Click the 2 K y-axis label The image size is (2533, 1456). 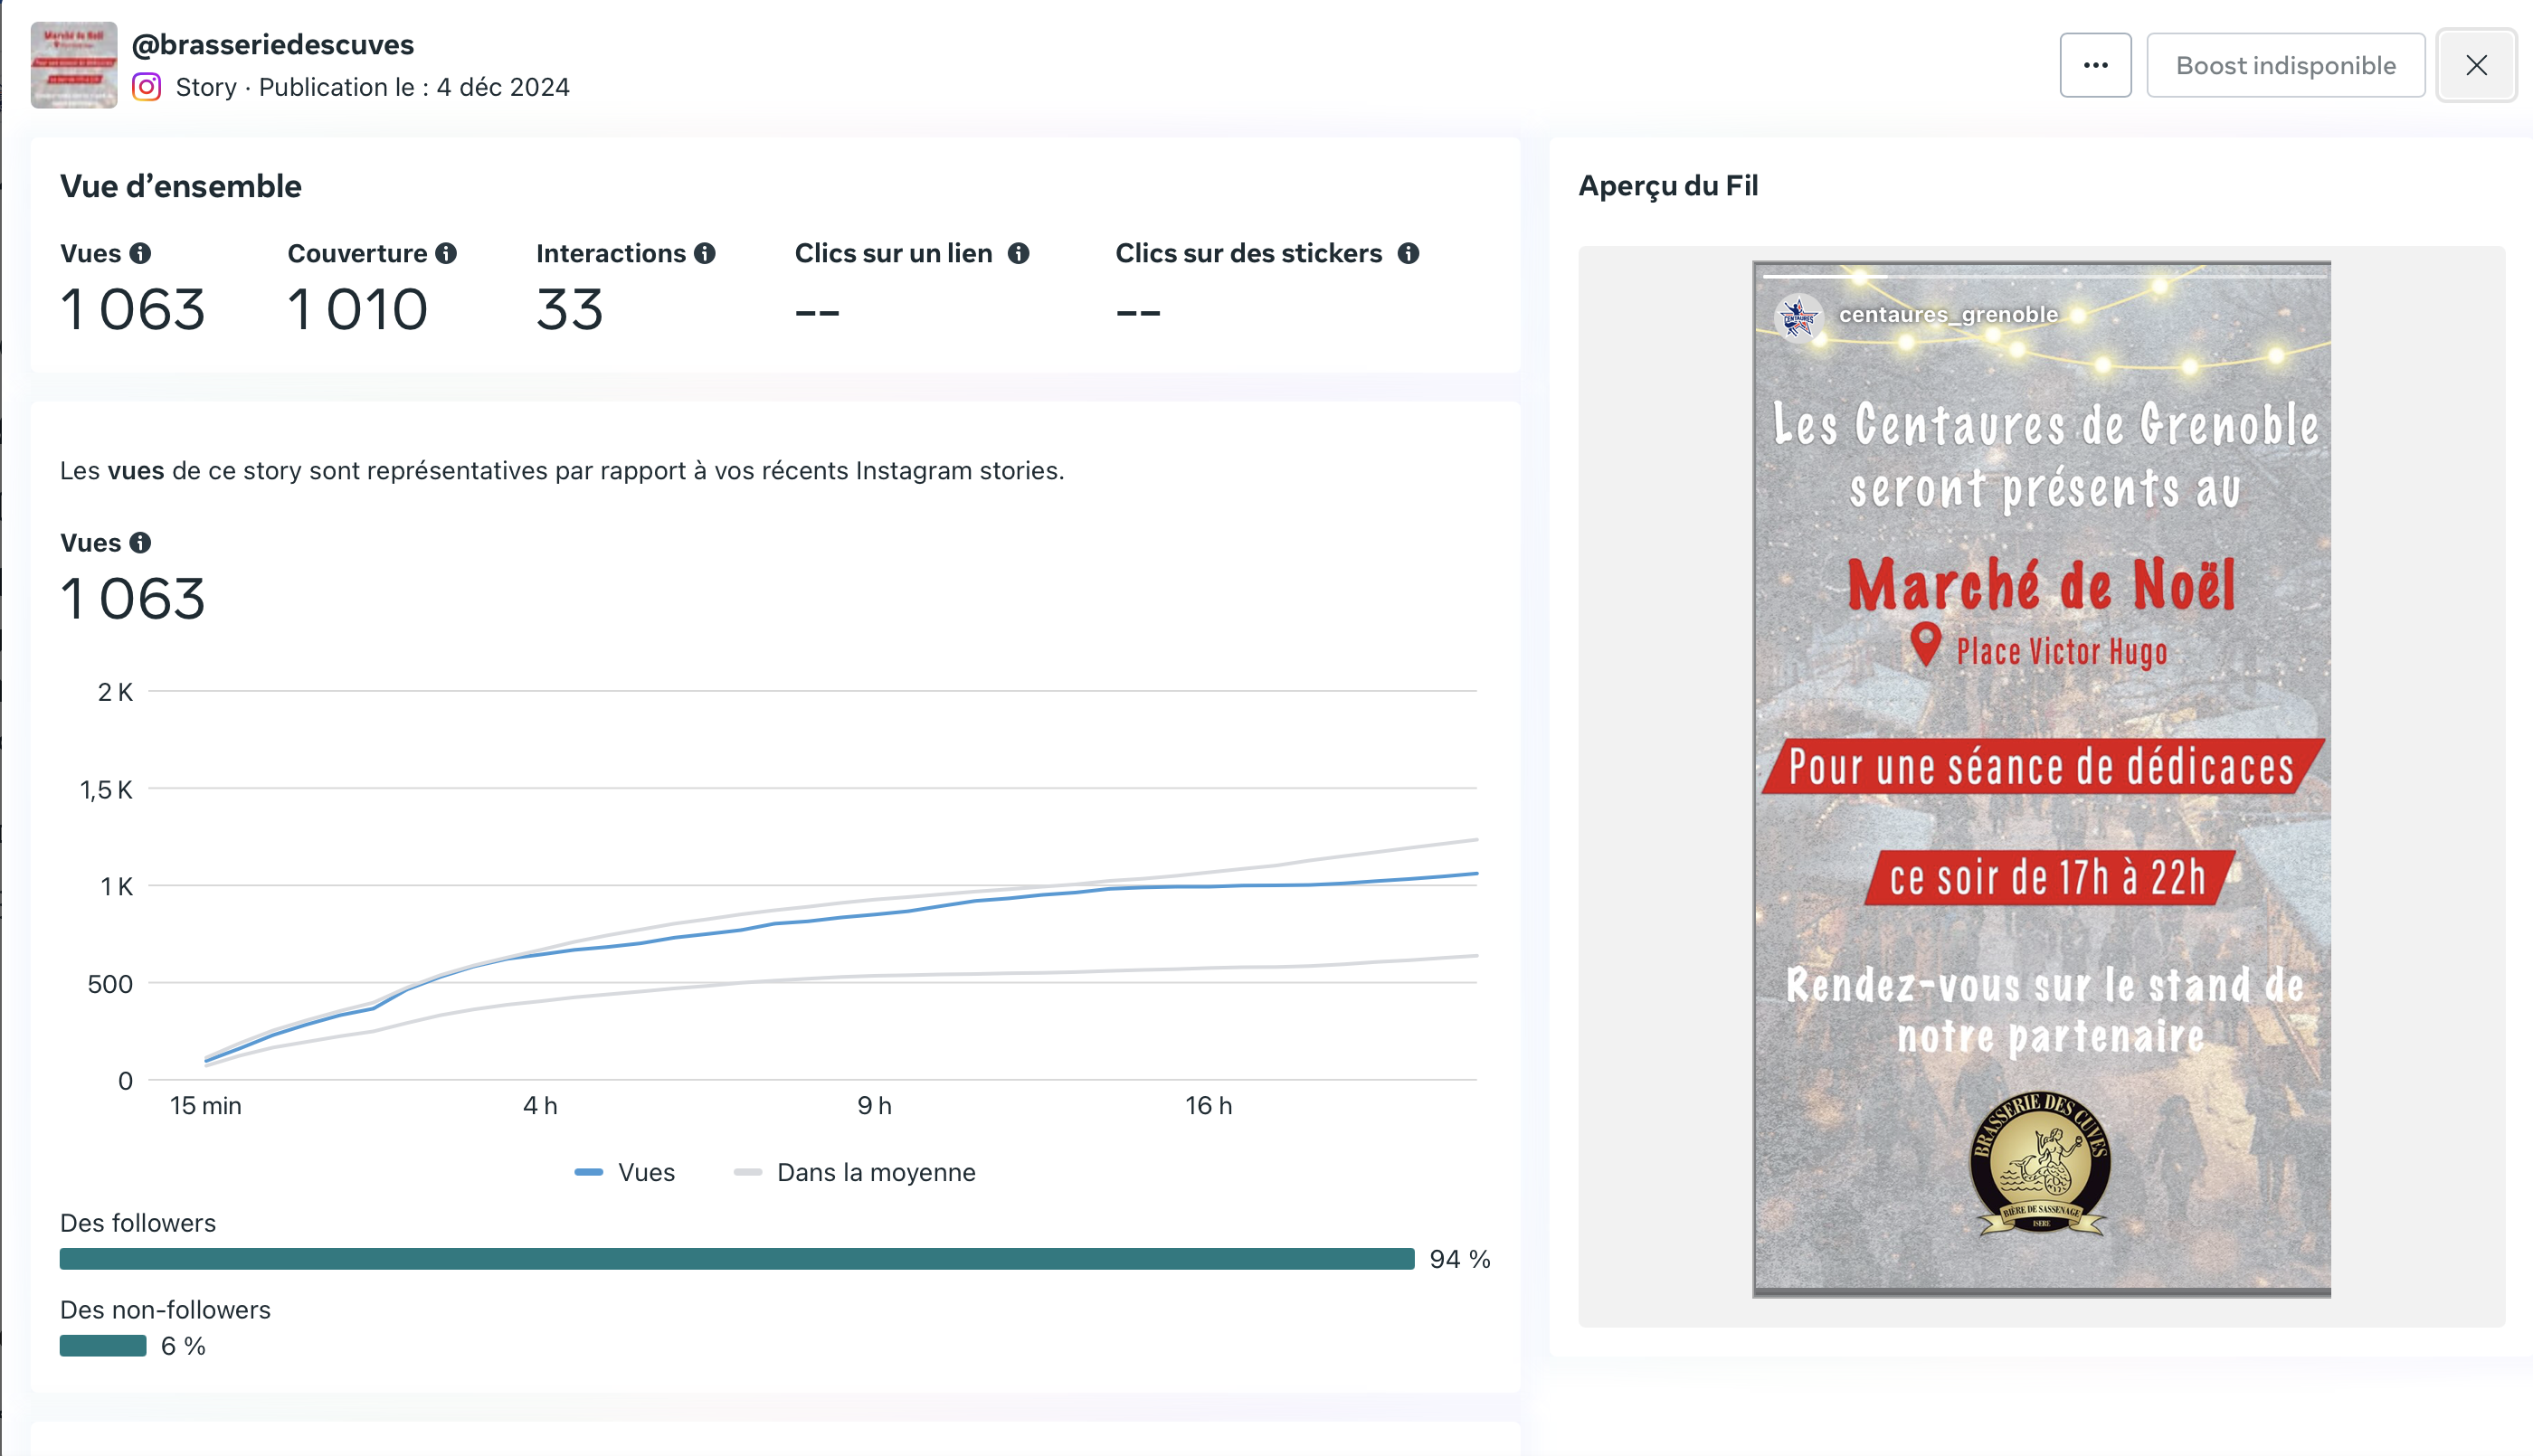click(115, 692)
